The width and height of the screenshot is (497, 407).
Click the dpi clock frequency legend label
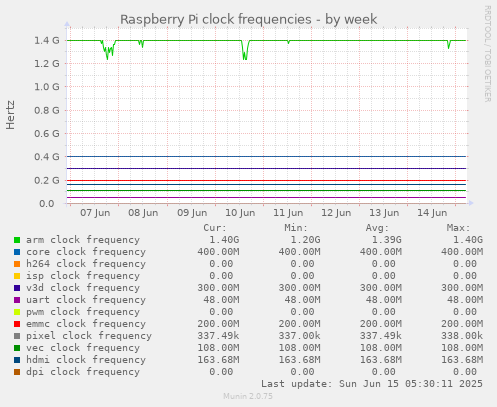tap(83, 372)
